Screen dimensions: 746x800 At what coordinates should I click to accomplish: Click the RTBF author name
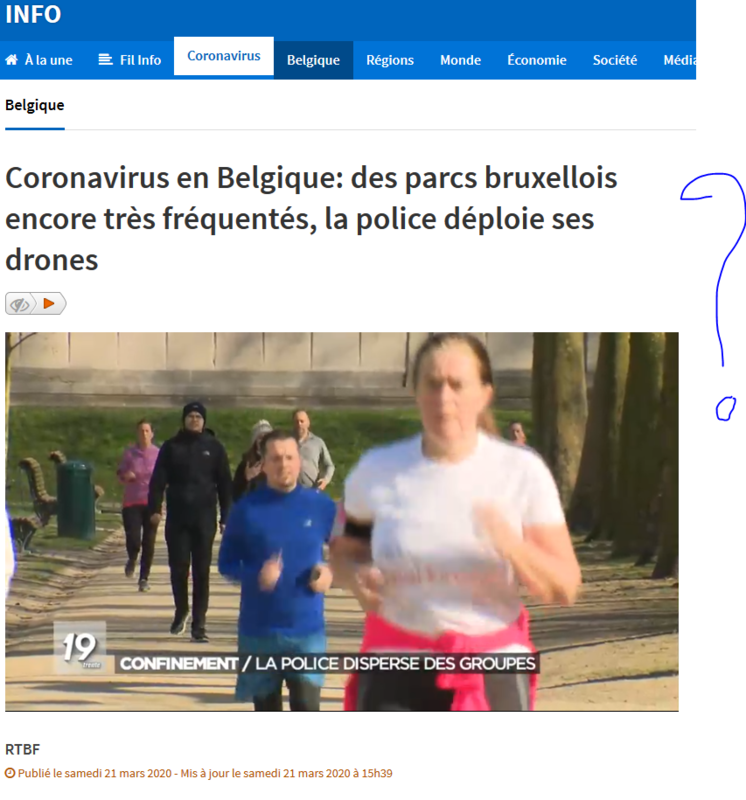22,749
